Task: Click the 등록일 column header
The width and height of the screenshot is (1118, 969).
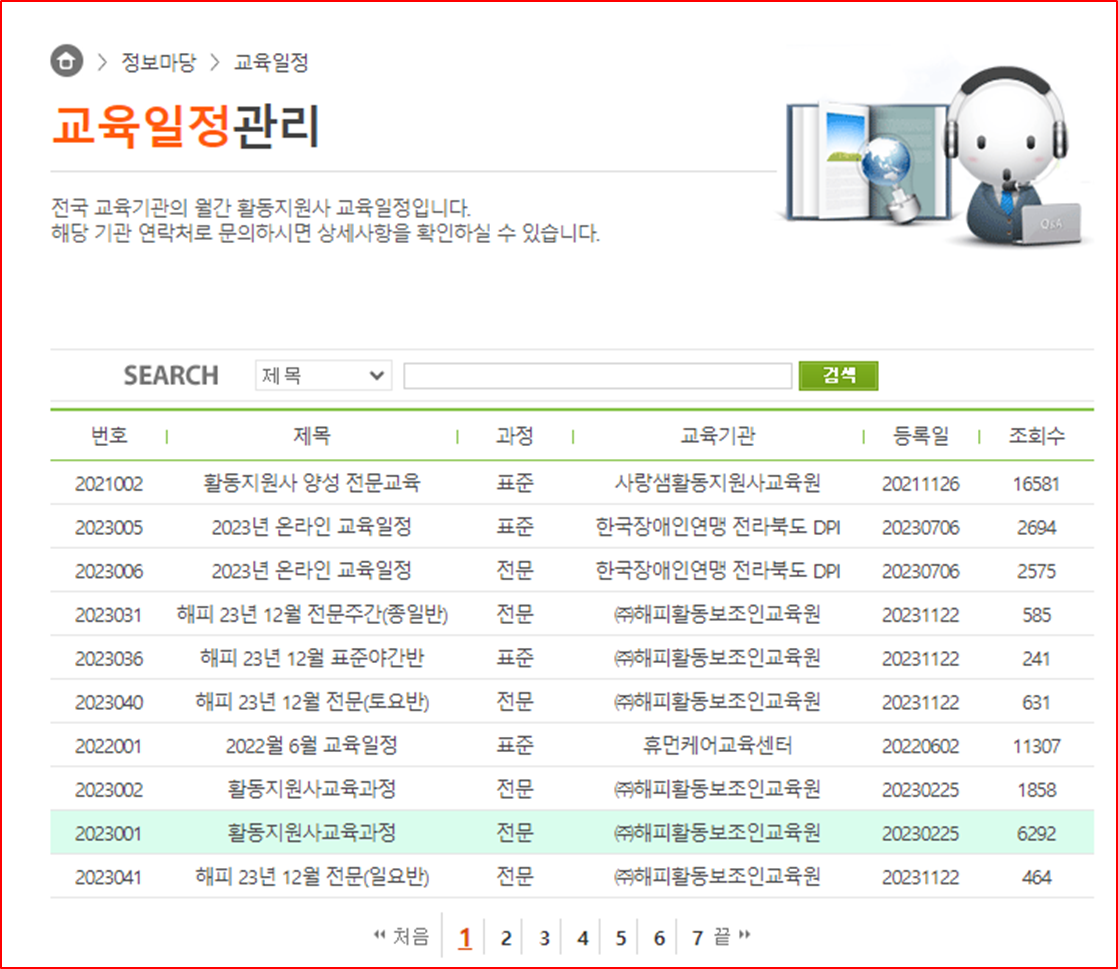Action: pyautogui.click(x=920, y=435)
